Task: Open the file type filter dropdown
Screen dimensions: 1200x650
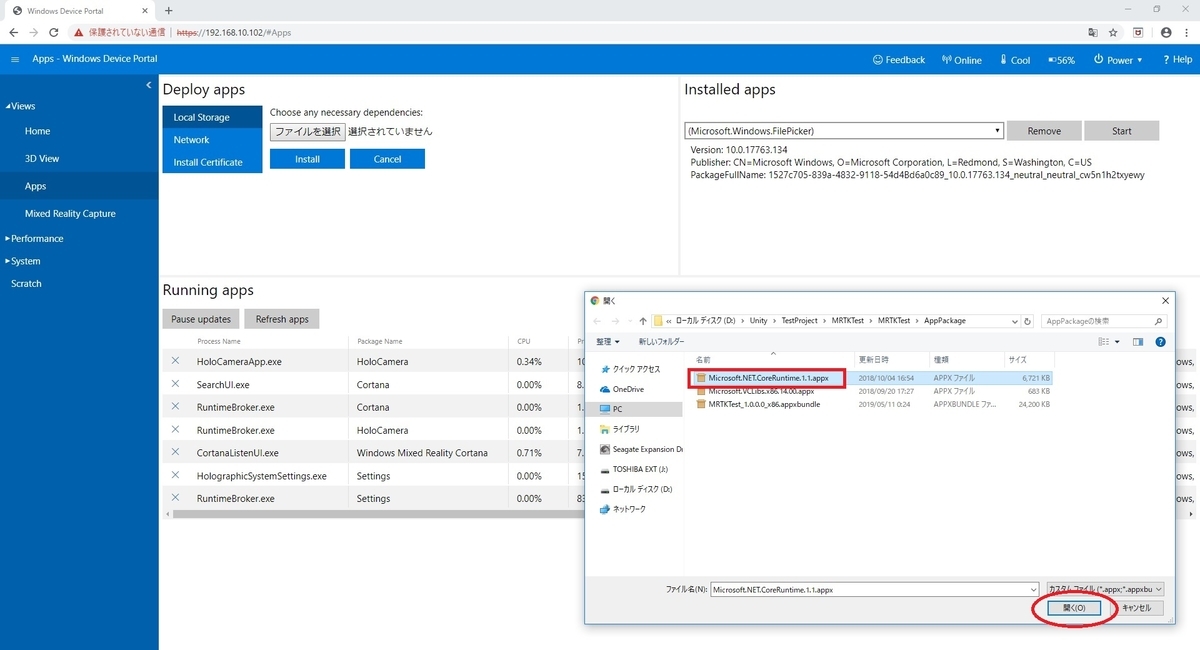Action: click(1105, 589)
